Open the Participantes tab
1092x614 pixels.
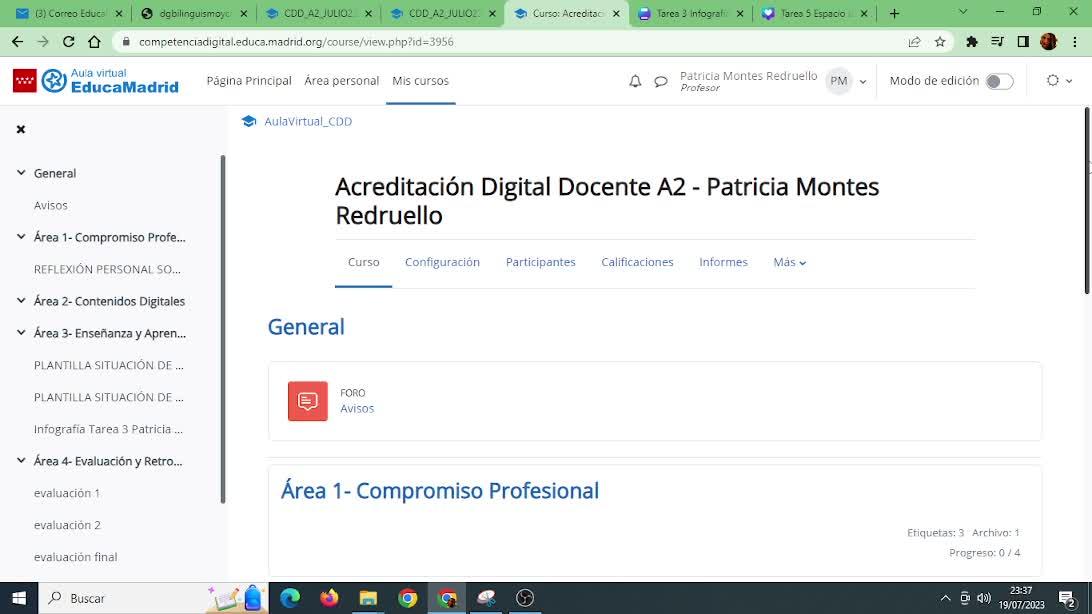[540, 262]
